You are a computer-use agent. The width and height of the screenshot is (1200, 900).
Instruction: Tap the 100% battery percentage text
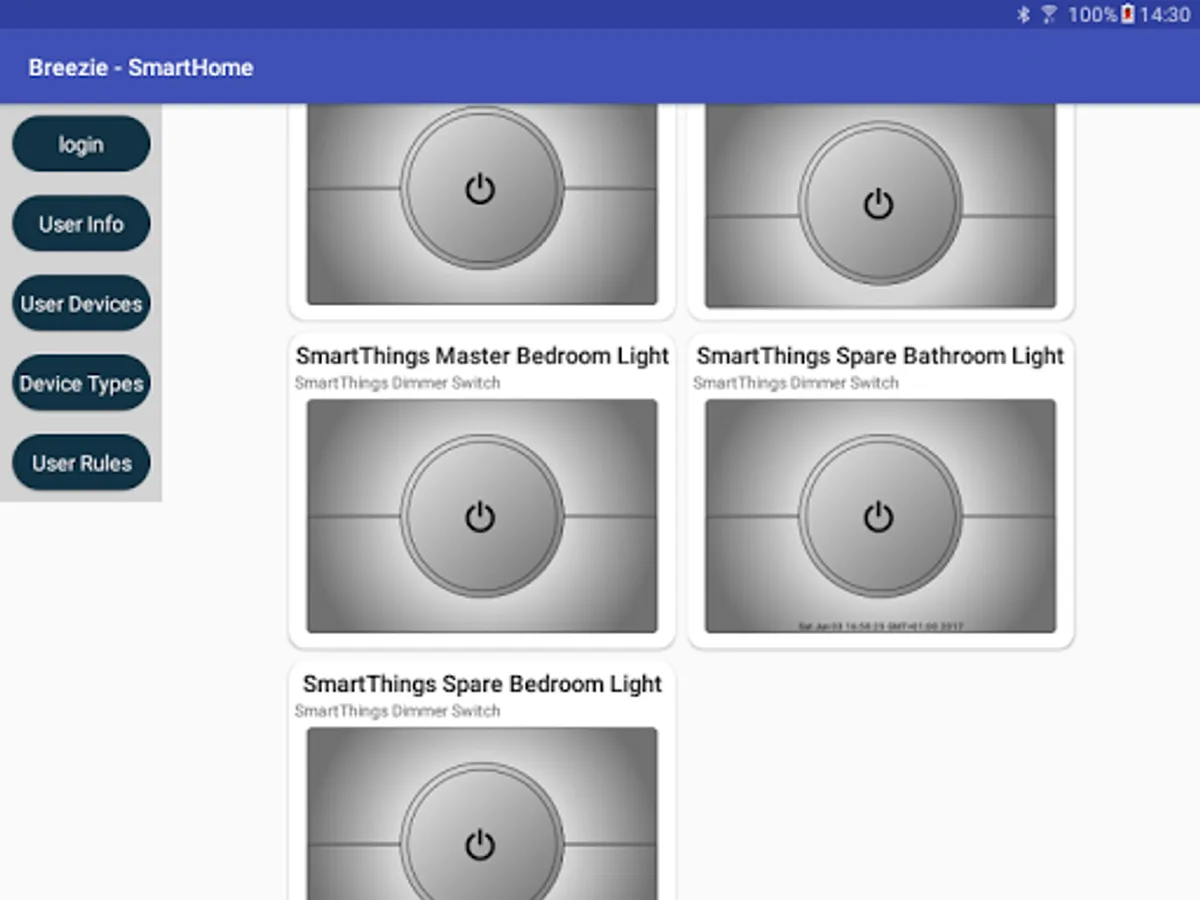point(1092,15)
